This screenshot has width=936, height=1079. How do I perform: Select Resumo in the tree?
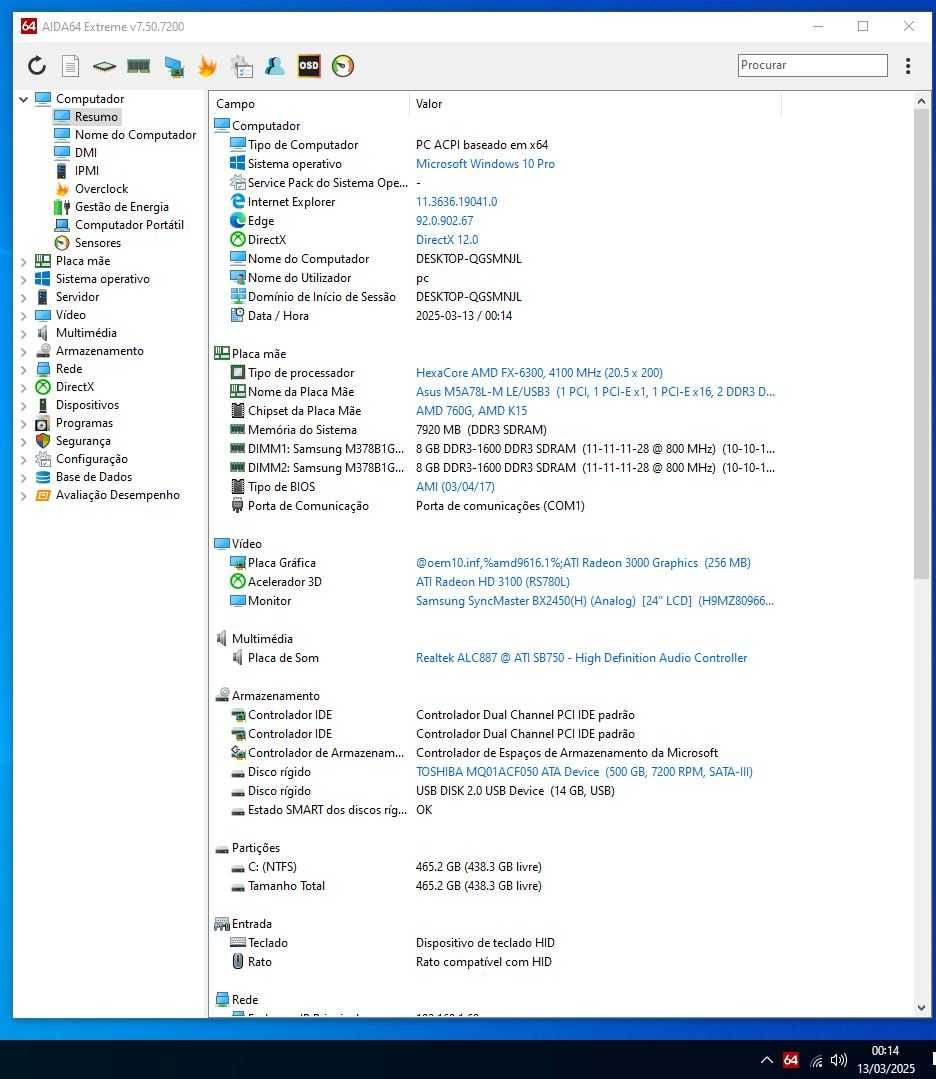pyautogui.click(x=96, y=117)
